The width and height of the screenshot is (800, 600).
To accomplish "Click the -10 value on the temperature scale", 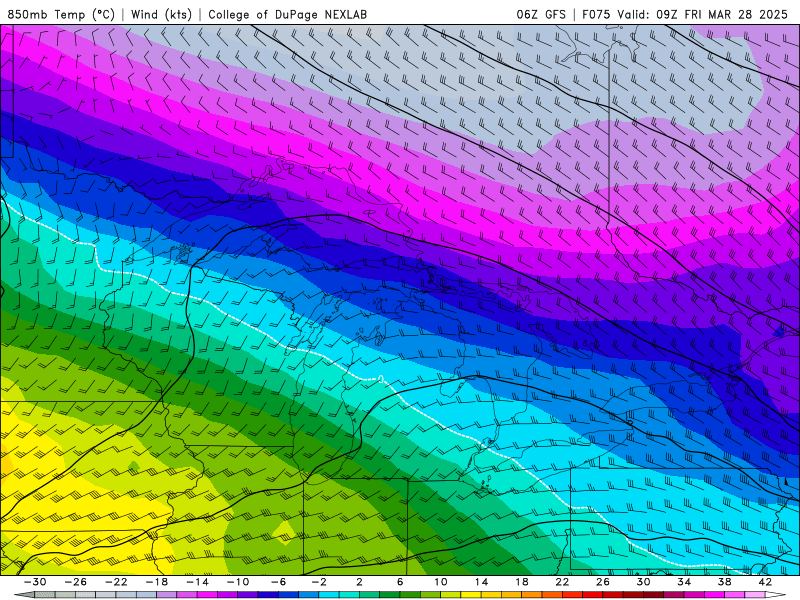I will point(238,582).
